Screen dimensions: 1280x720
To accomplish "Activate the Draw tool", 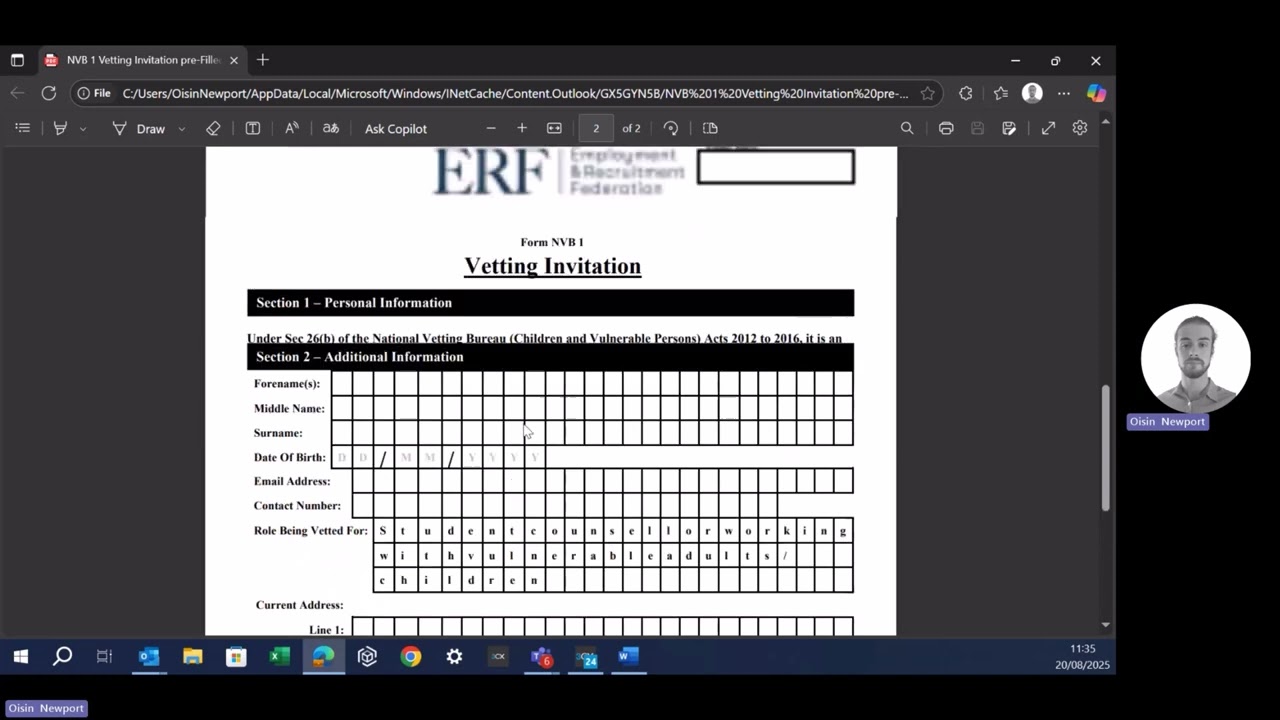I will tap(139, 128).
